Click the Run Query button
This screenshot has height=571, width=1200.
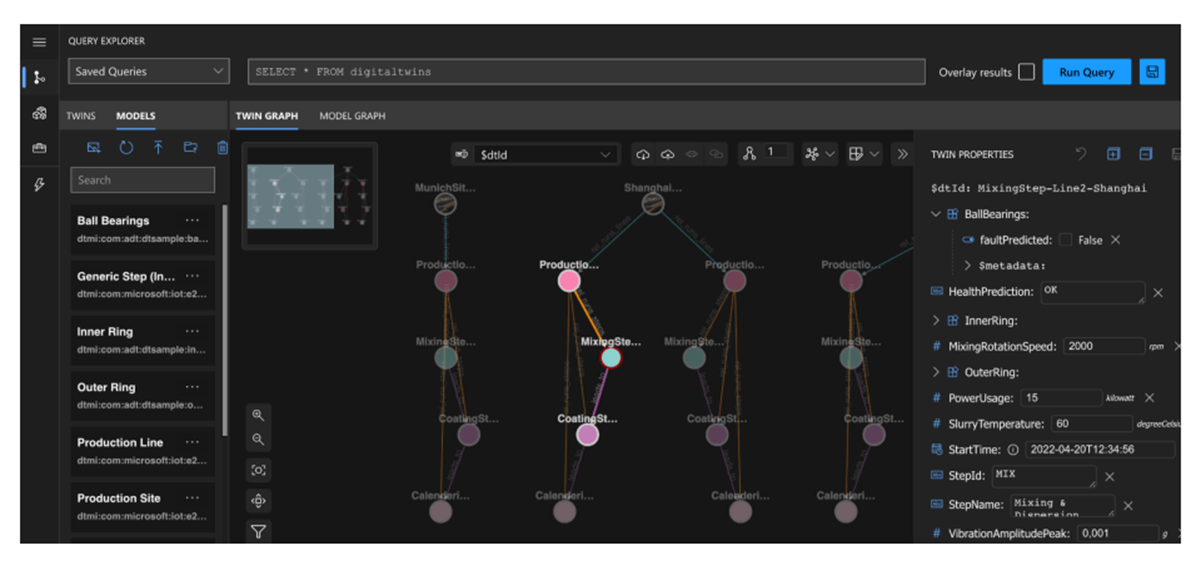coord(1086,72)
